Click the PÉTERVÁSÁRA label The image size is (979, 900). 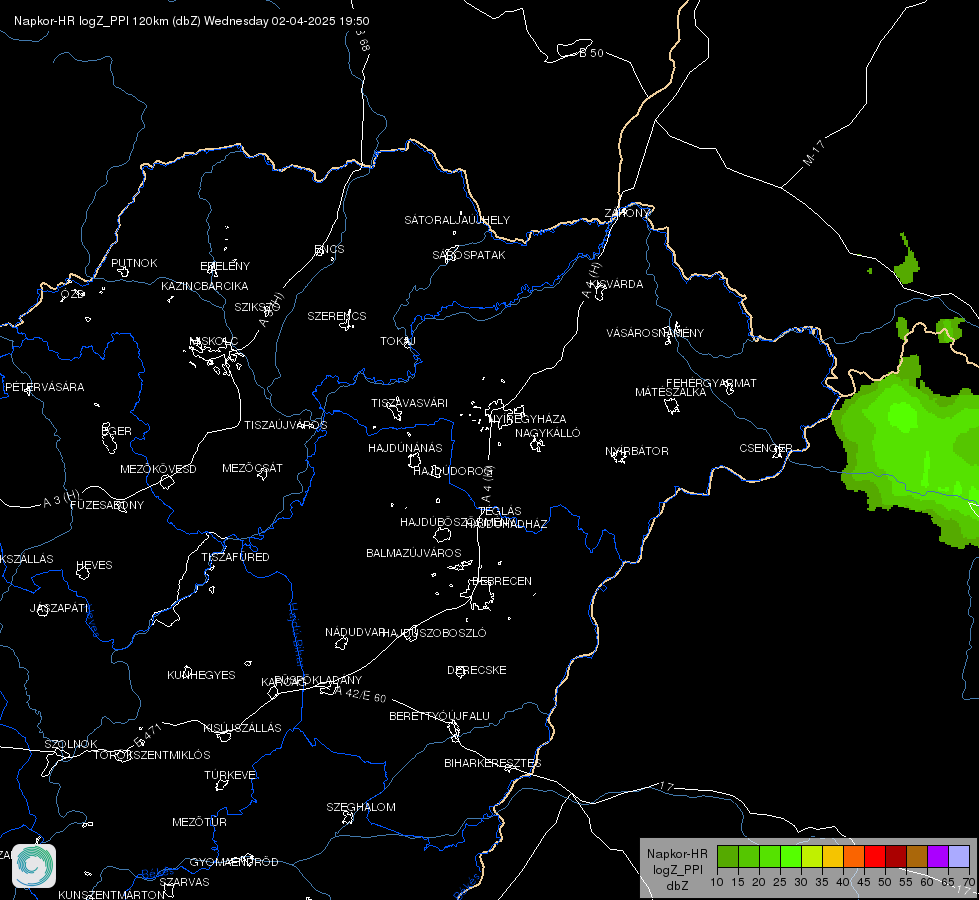(x=44, y=387)
